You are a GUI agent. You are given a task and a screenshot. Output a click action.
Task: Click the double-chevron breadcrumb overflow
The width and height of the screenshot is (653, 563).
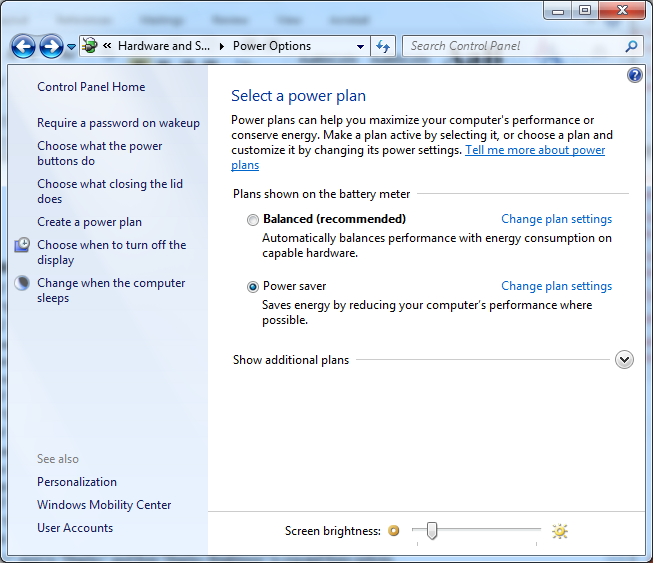107,46
